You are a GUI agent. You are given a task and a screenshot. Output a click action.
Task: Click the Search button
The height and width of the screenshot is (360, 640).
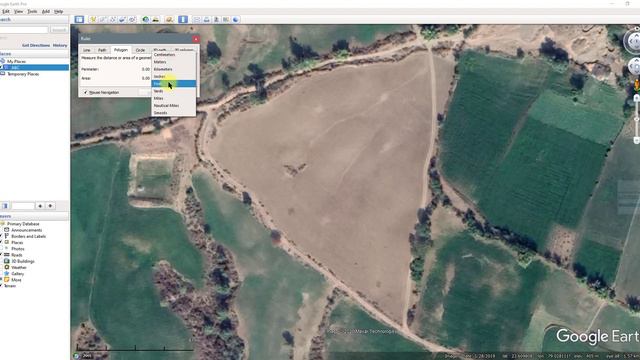59,30
